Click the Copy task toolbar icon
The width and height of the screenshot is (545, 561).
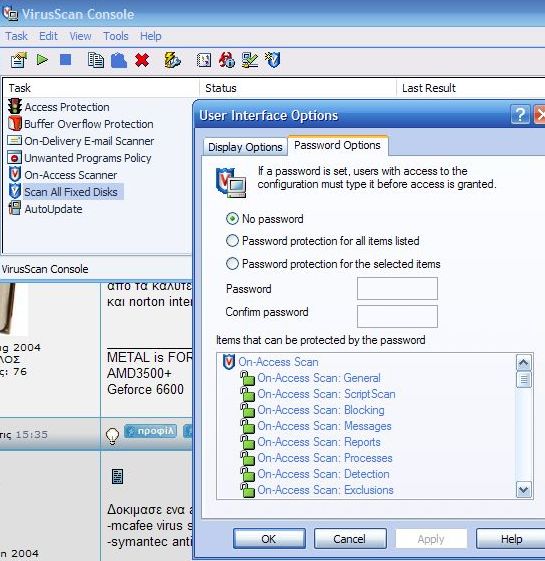click(x=96, y=60)
